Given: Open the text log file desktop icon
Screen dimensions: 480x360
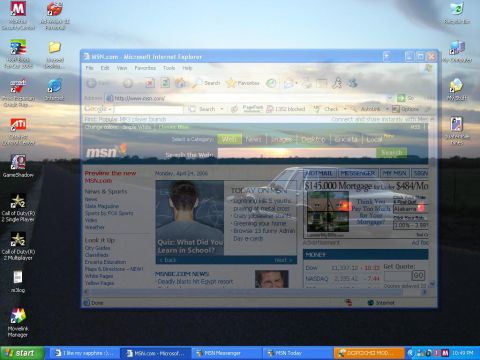Looking at the screenshot, I should [18, 281].
